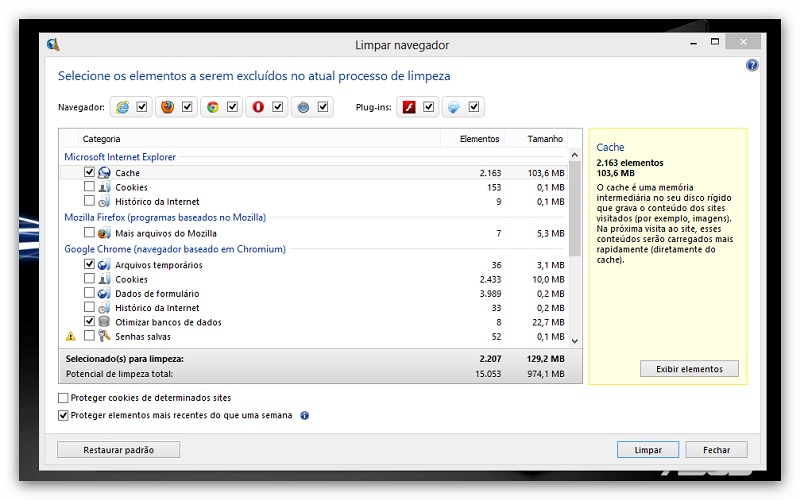Select the "Dados de formulário" row
This screenshot has height=500, width=800.
point(157,293)
